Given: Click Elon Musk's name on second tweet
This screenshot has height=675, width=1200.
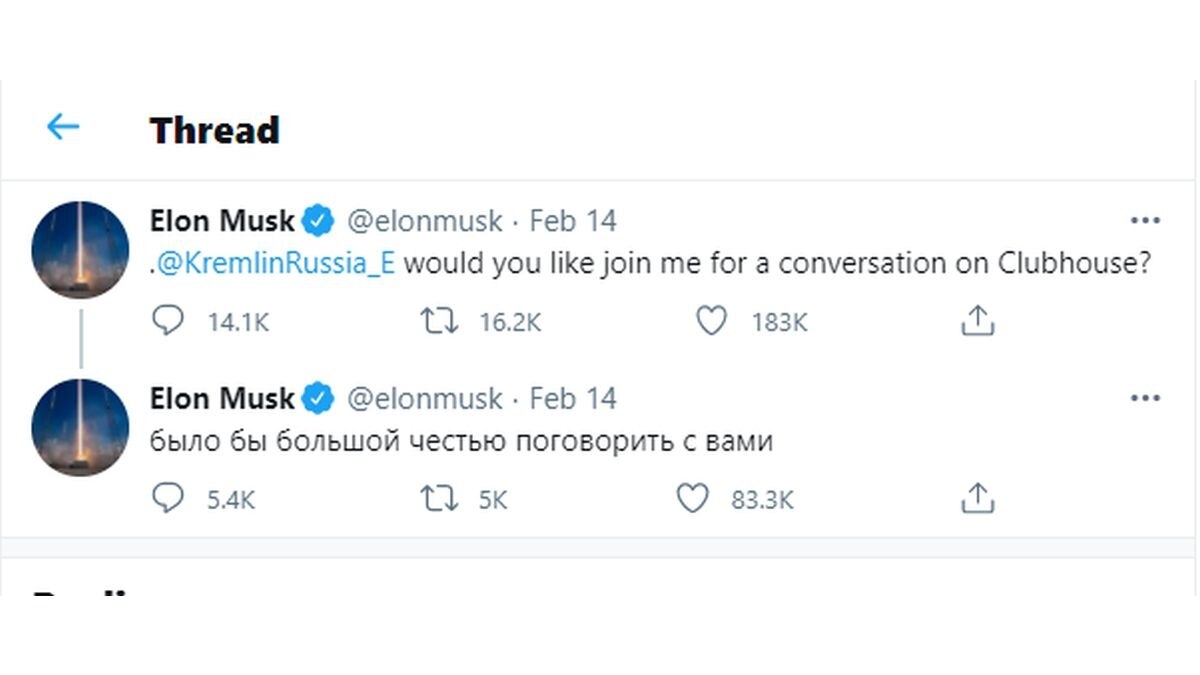Looking at the screenshot, I should (x=222, y=399).
